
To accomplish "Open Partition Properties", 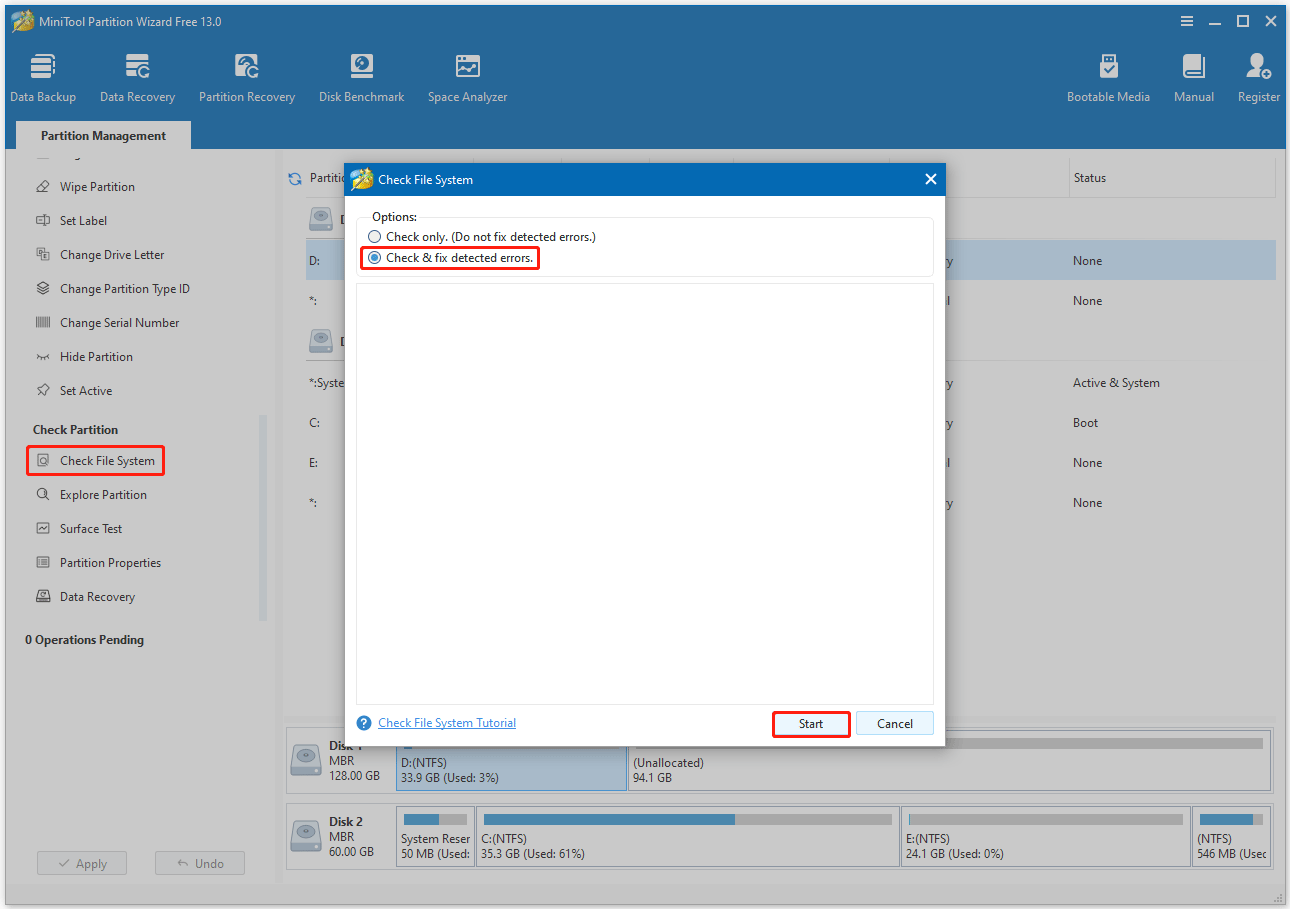I will [x=111, y=562].
